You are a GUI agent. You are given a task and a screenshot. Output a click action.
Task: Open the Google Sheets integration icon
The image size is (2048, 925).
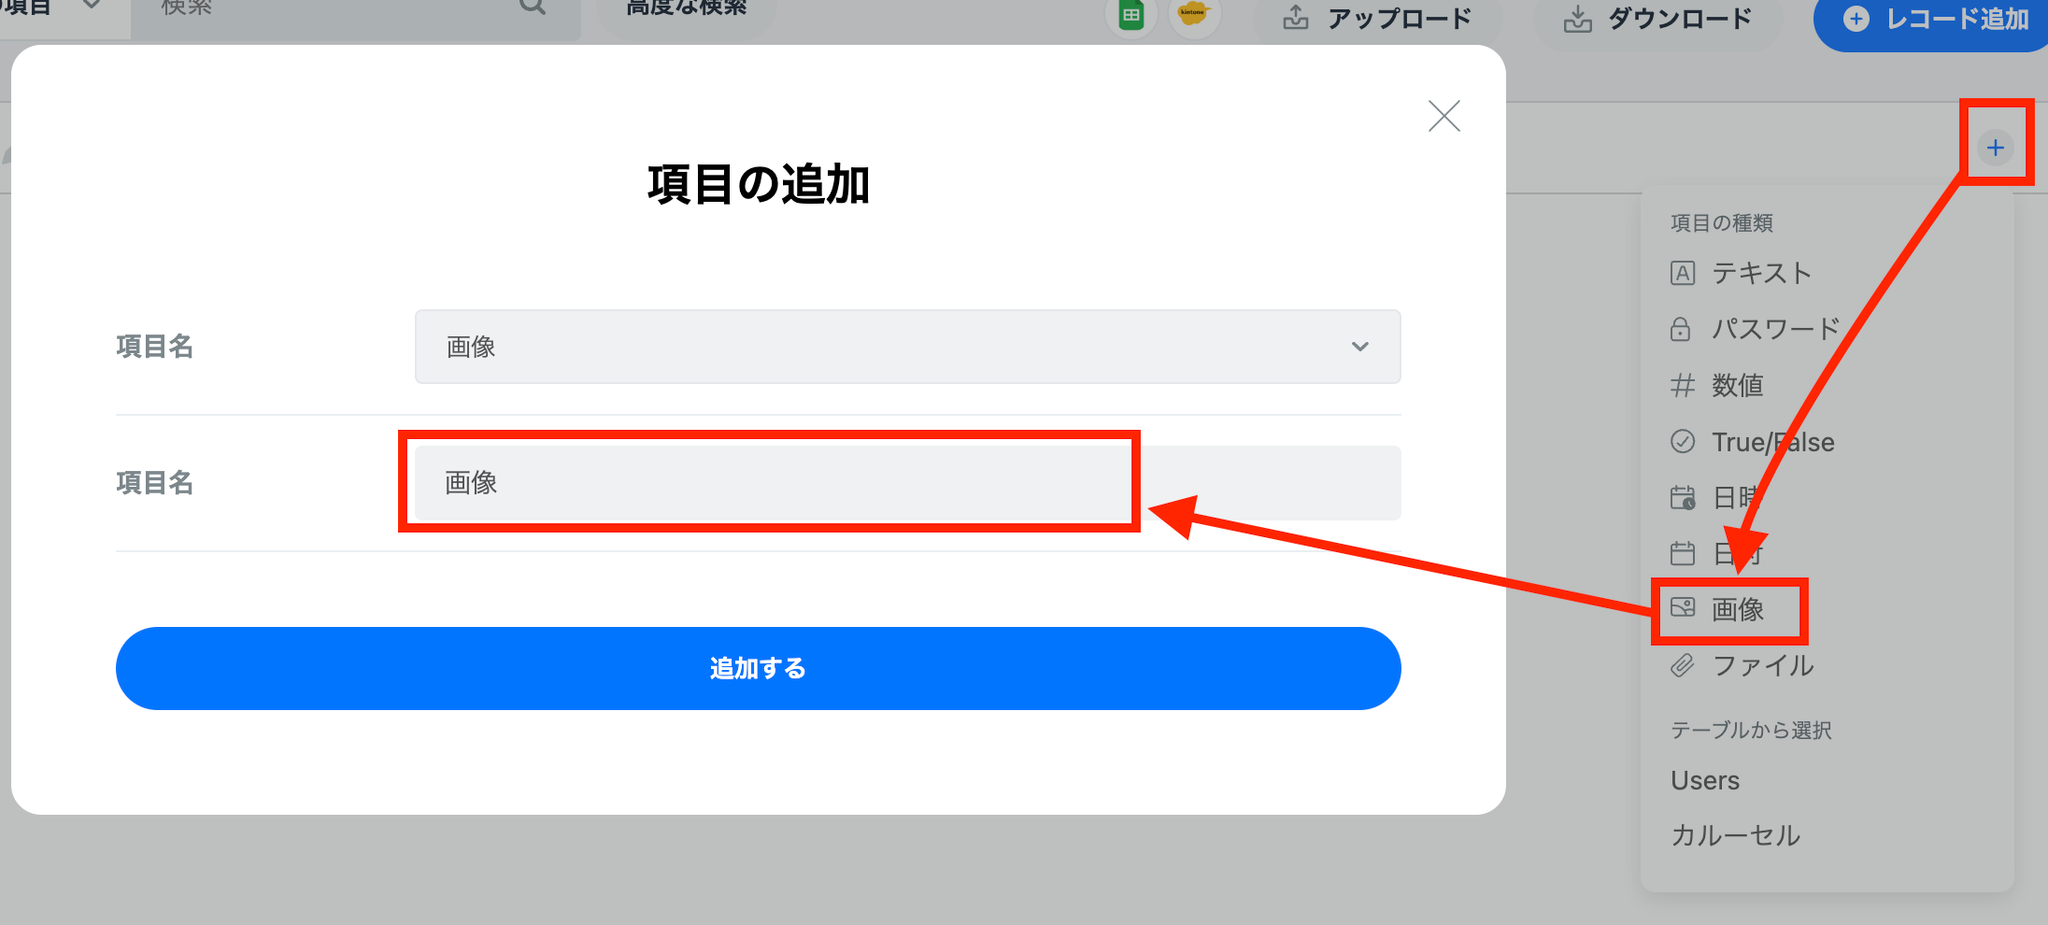coord(1131,15)
